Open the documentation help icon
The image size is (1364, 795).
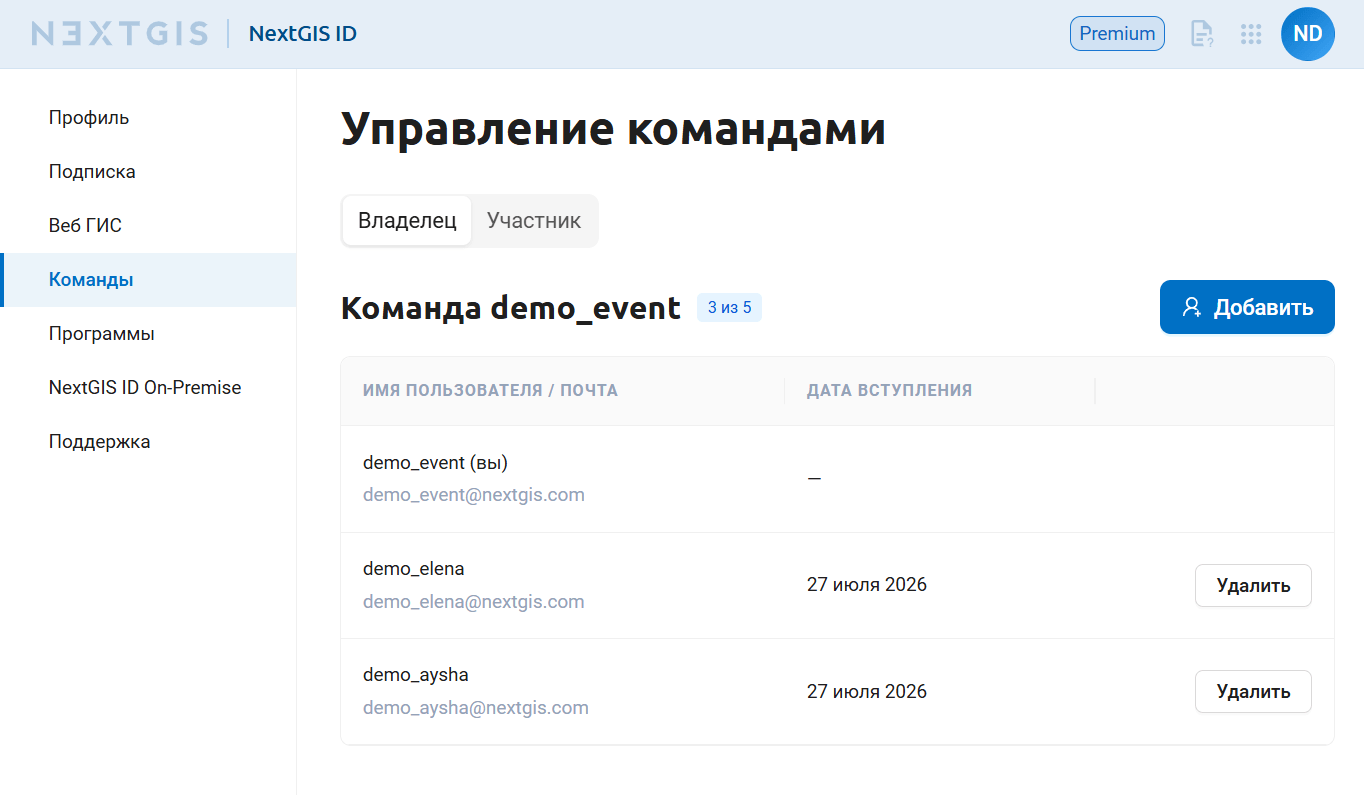tap(1201, 34)
